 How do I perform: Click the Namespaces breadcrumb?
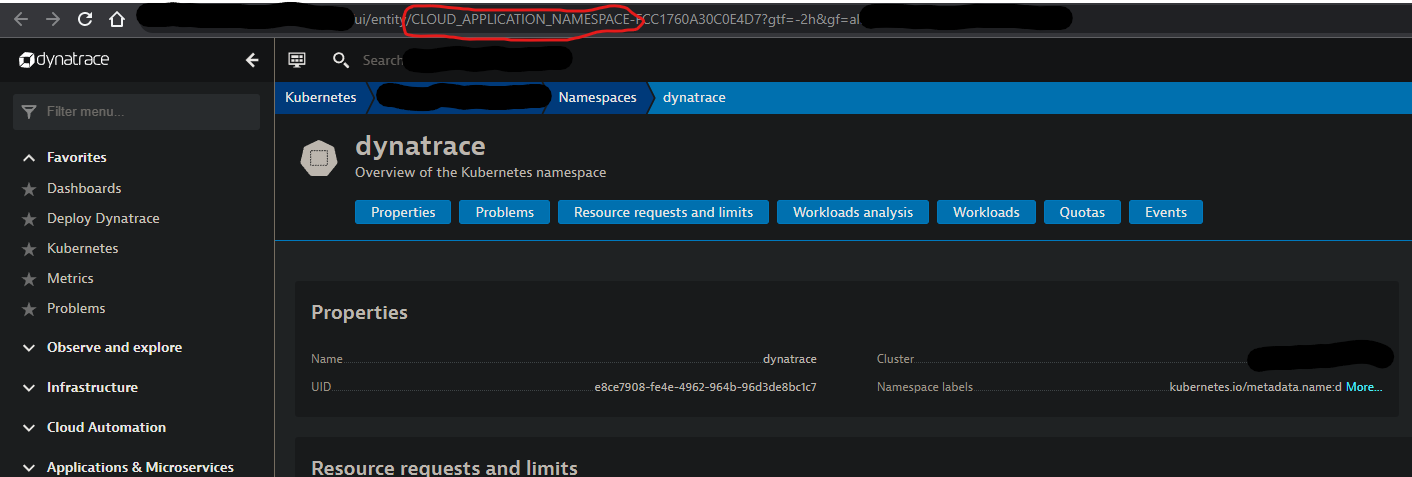pyautogui.click(x=597, y=97)
